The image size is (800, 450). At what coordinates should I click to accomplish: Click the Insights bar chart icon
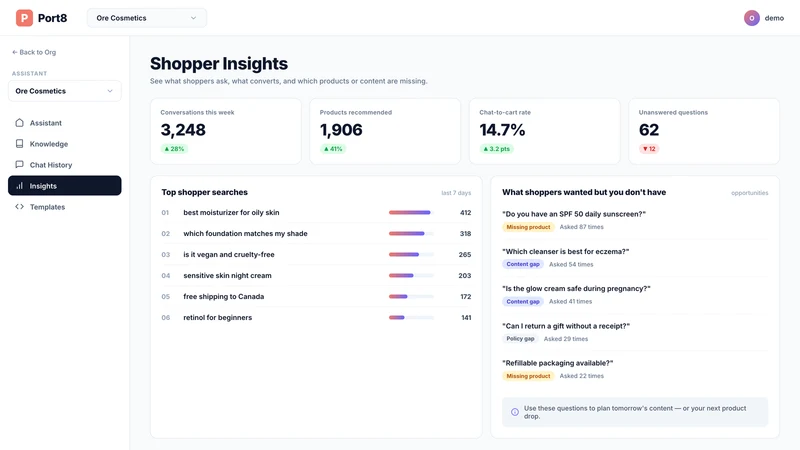click(19, 186)
